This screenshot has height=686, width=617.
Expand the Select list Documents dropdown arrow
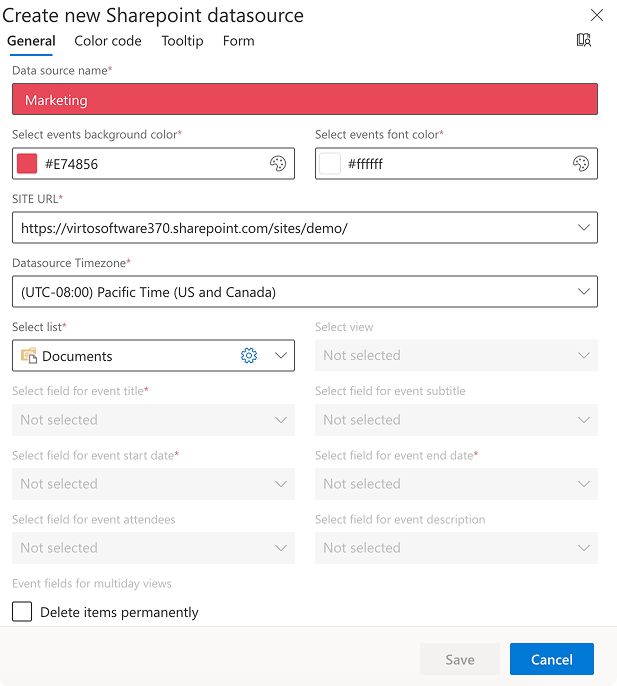281,356
